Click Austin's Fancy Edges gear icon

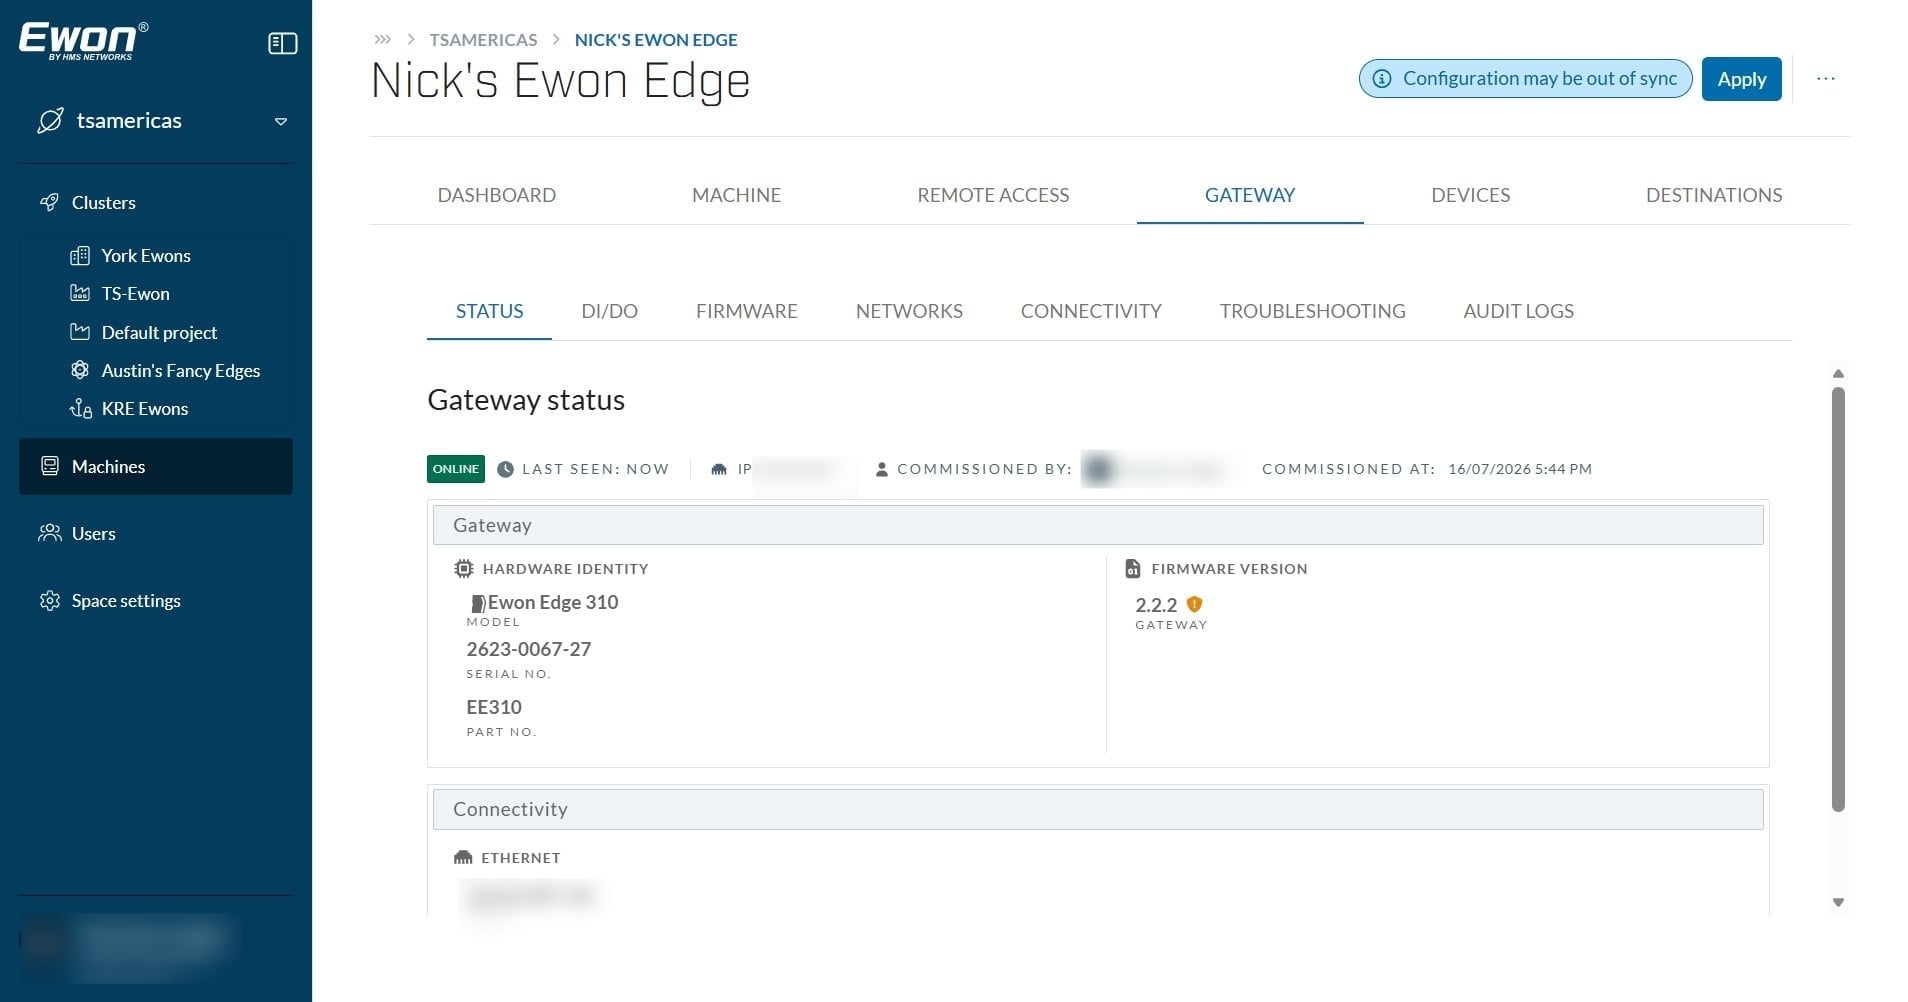point(80,370)
